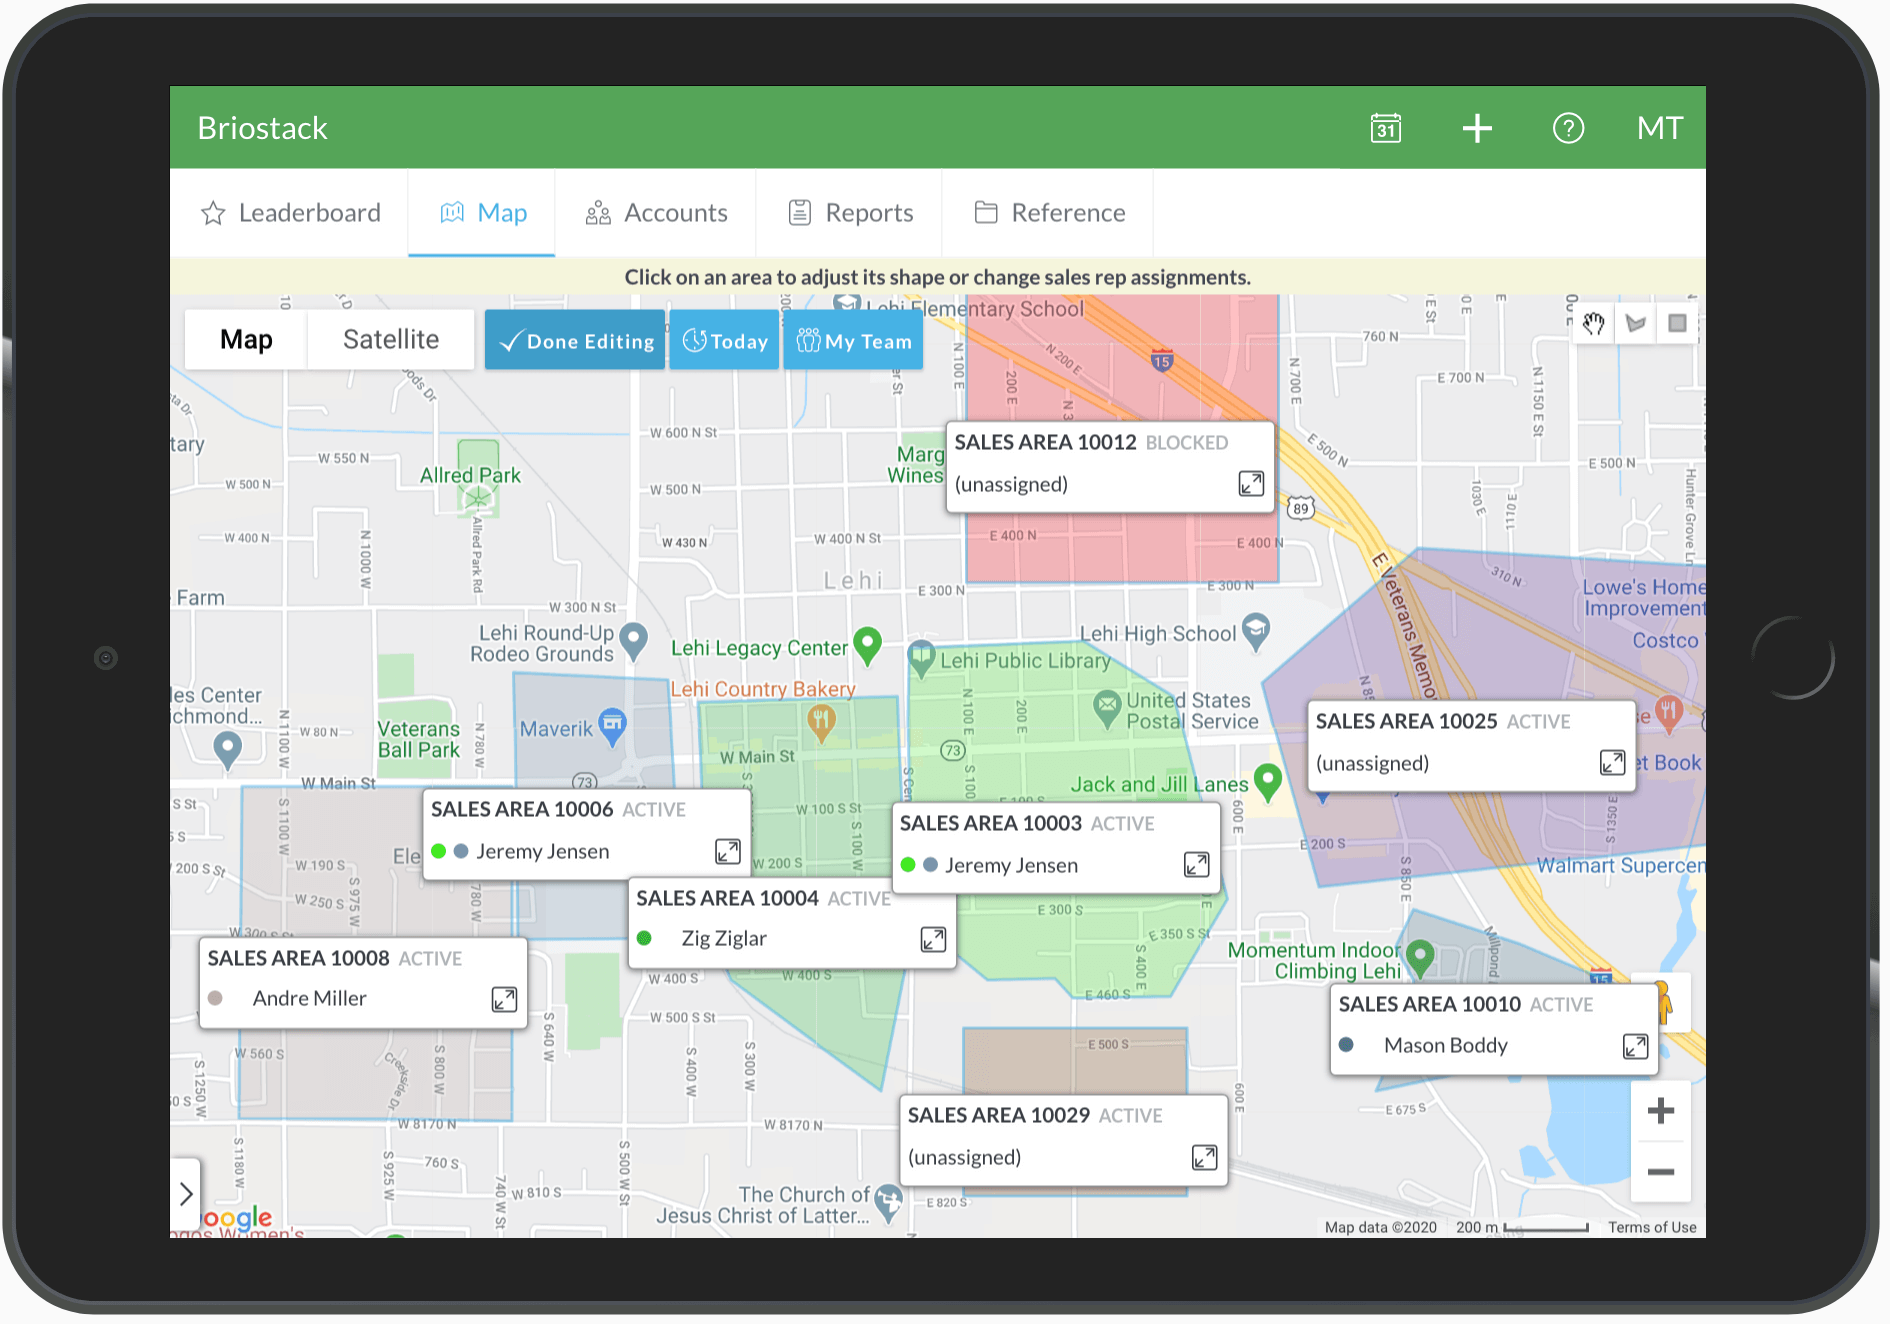Image resolution: width=1890 pixels, height=1324 pixels.
Task: Click Jeremy Jensen in Sales Area 10003
Action: pyautogui.click(x=1012, y=865)
